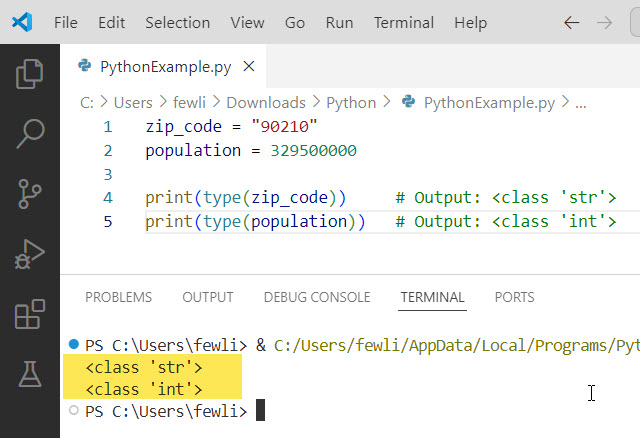
Task: Expand the fewli breadcrumb
Action: 189,102
